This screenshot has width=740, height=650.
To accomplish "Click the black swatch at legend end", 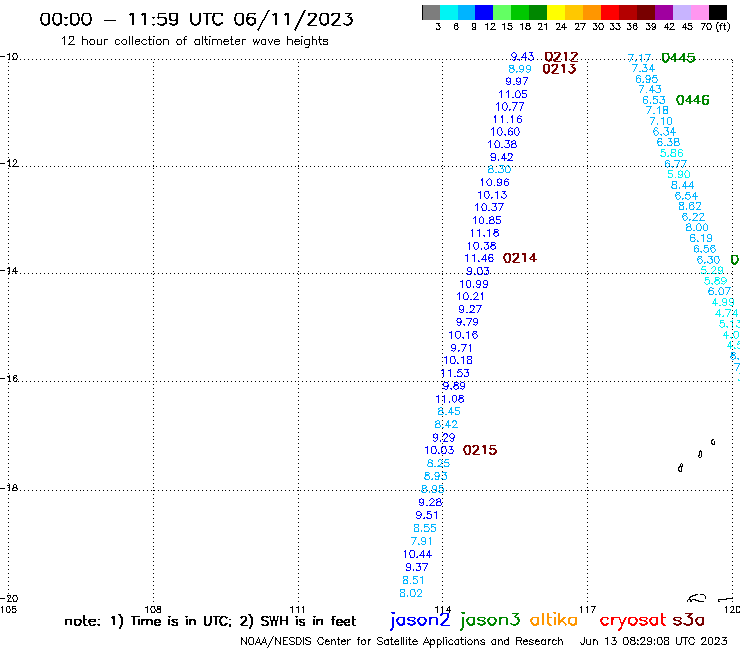I will click(x=717, y=12).
